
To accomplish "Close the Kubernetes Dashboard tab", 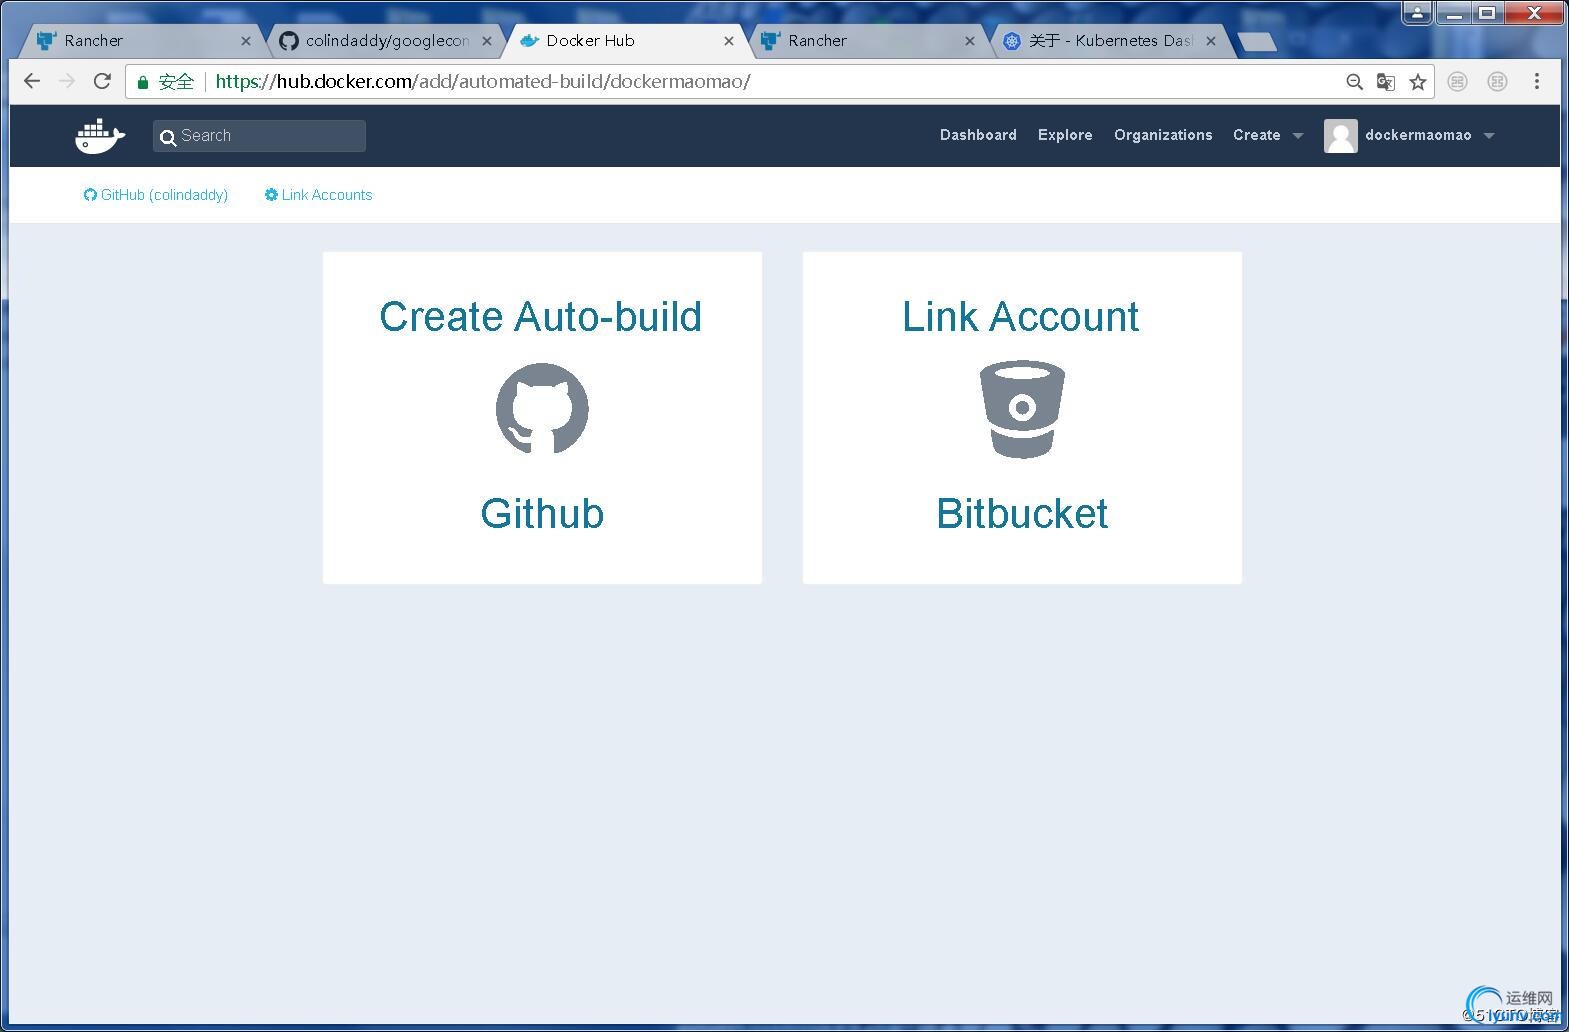I will pos(1211,41).
